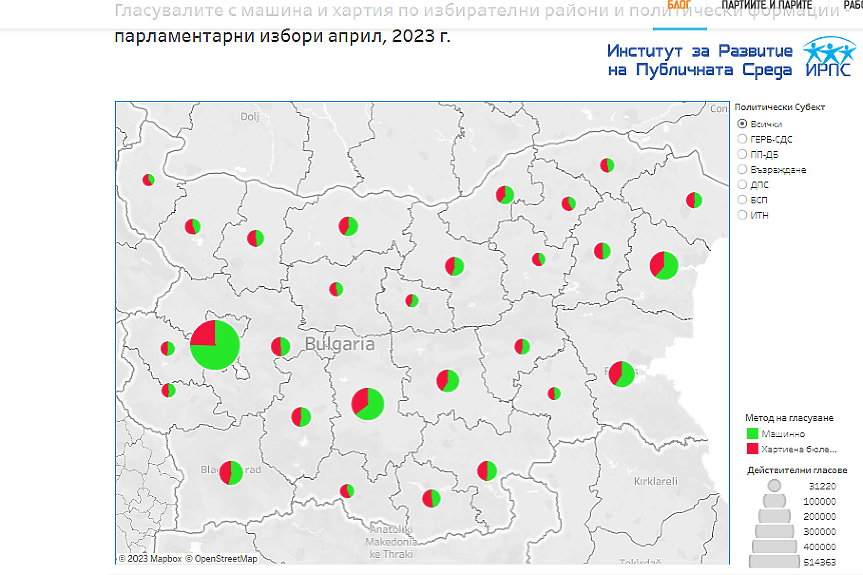Click the pie marker over the Blagoevgrad label
This screenshot has width=863, height=575.
pos(231,472)
